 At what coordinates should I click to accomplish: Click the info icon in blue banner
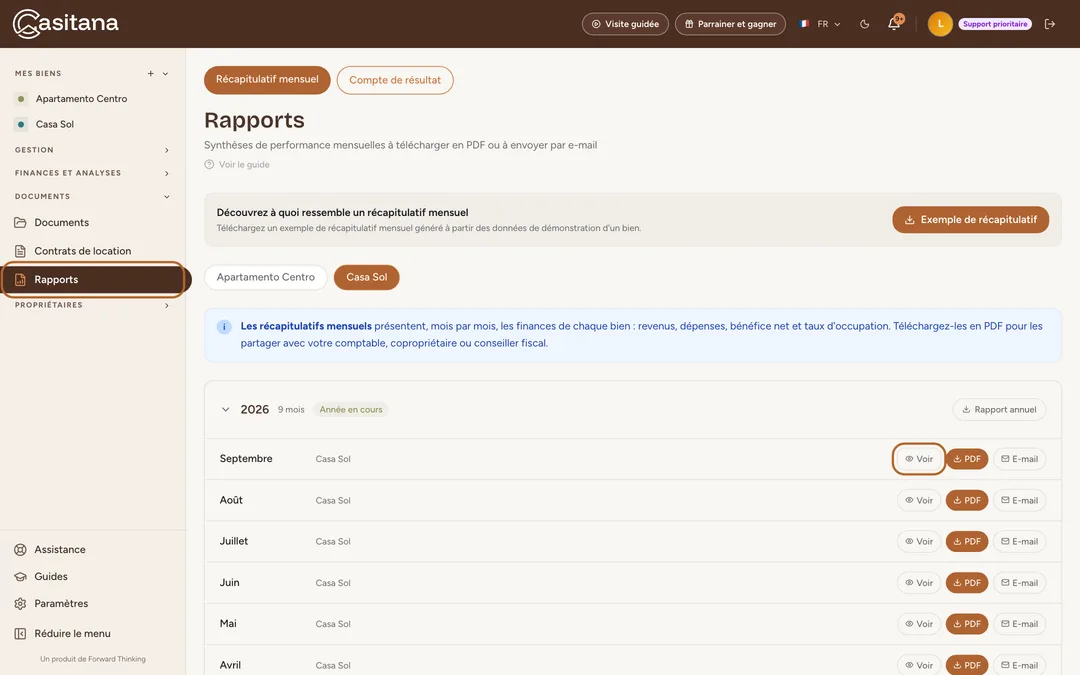pos(224,327)
